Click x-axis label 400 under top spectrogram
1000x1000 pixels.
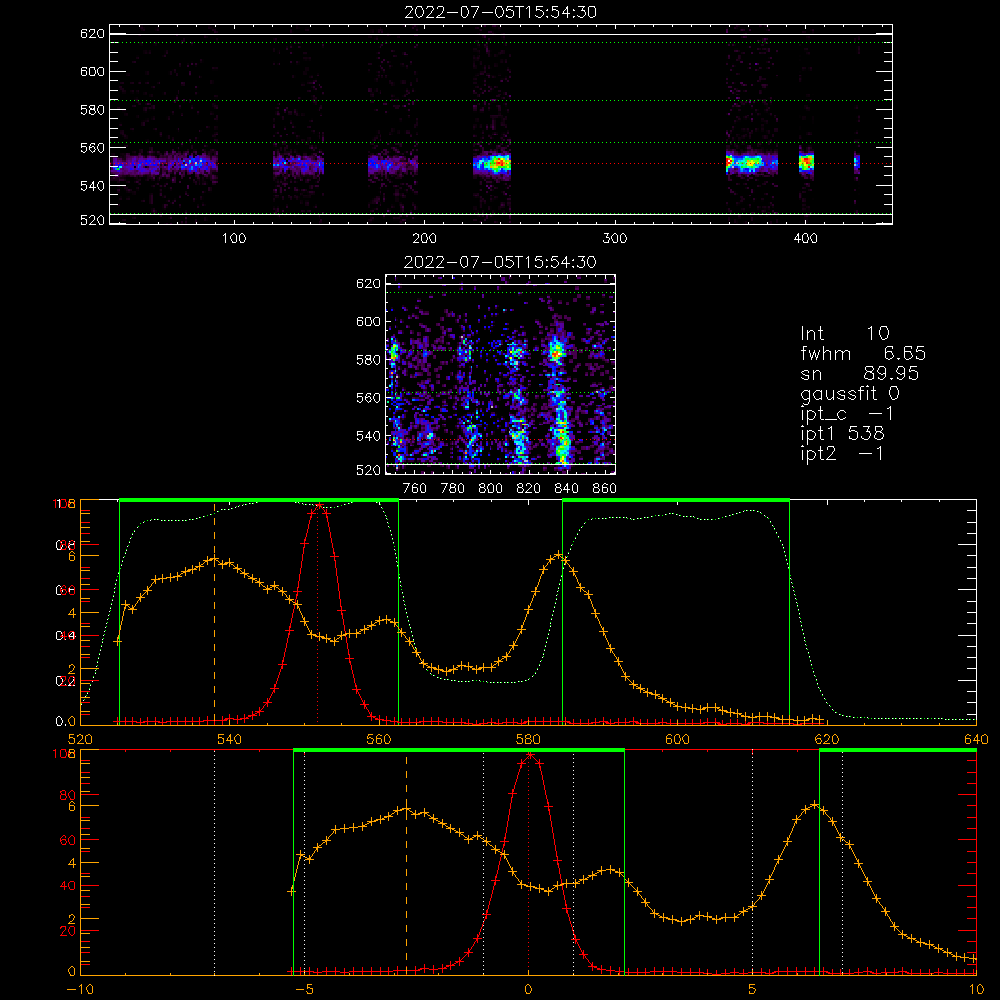click(x=805, y=239)
